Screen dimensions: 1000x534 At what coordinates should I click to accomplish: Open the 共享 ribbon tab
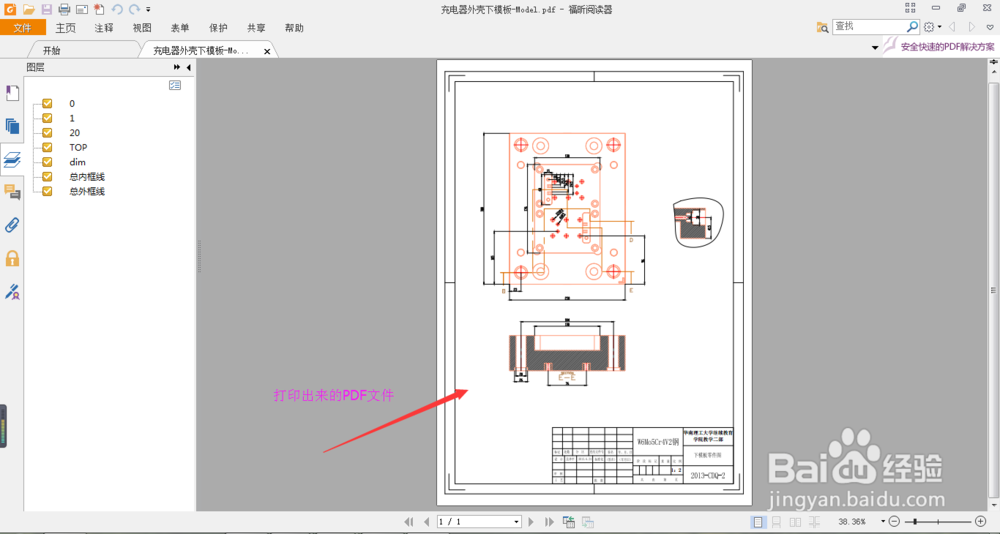point(256,27)
